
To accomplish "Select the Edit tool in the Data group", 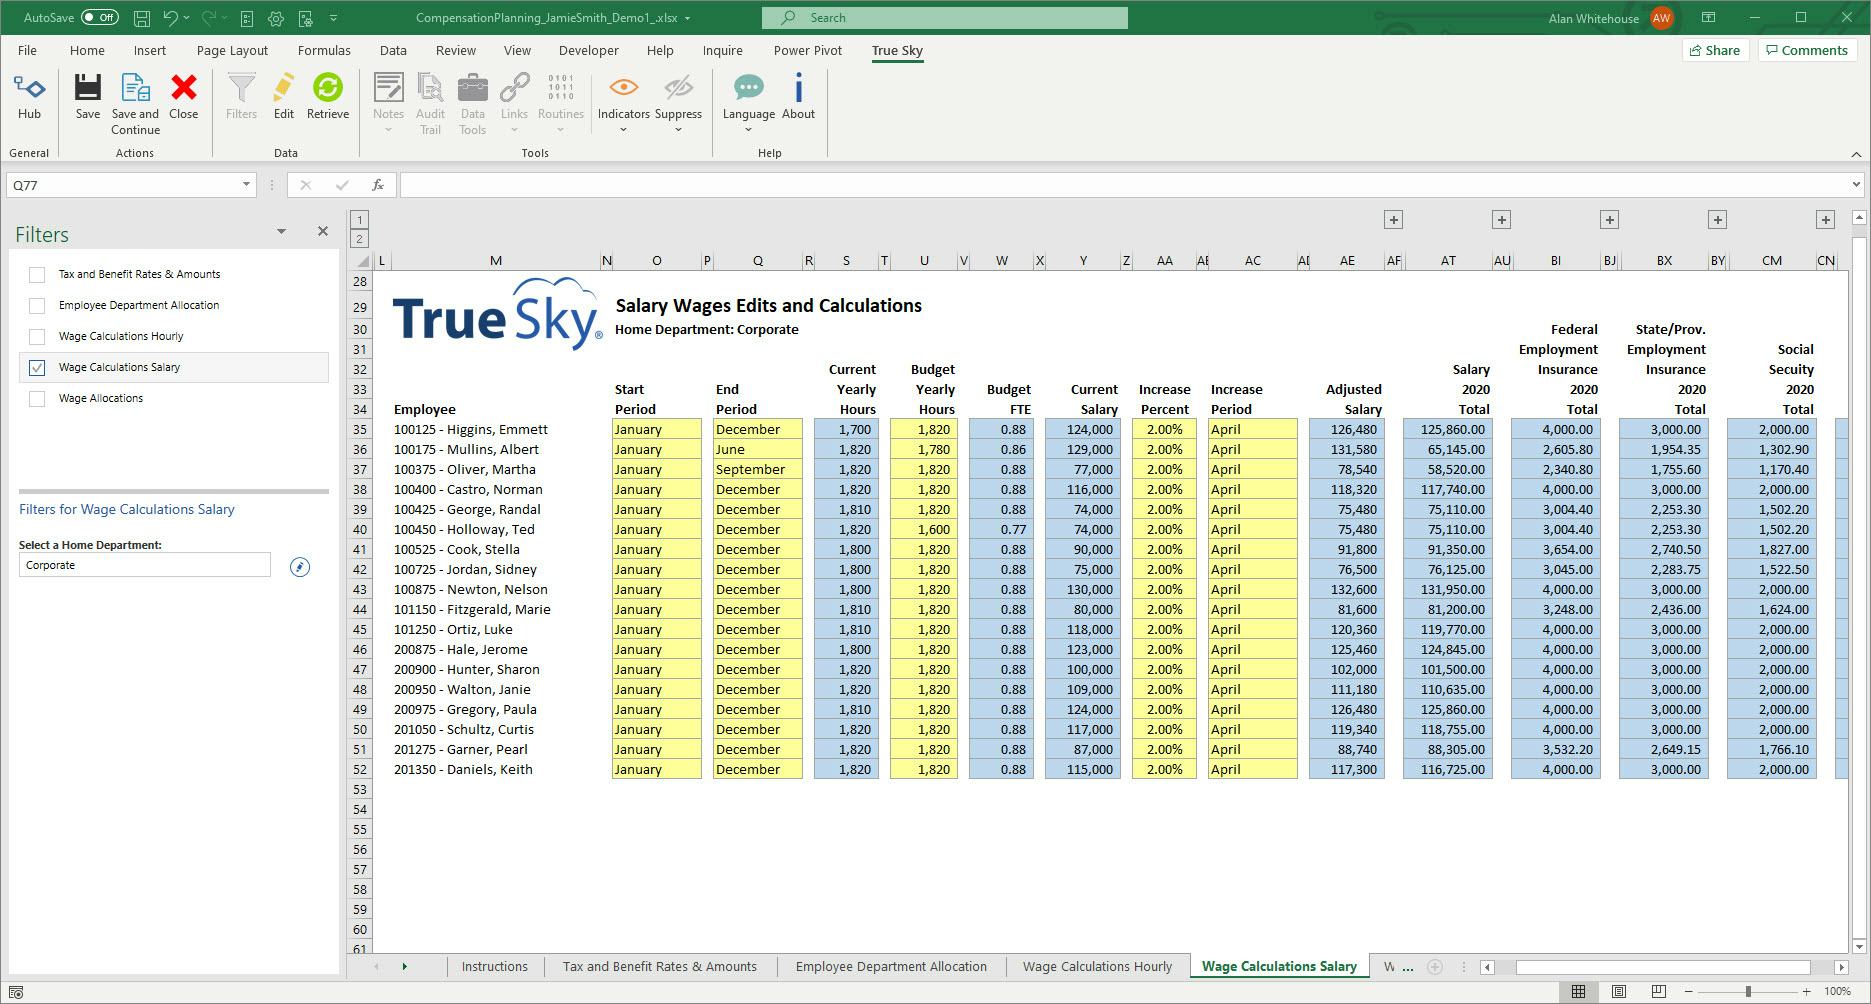I will pos(284,100).
